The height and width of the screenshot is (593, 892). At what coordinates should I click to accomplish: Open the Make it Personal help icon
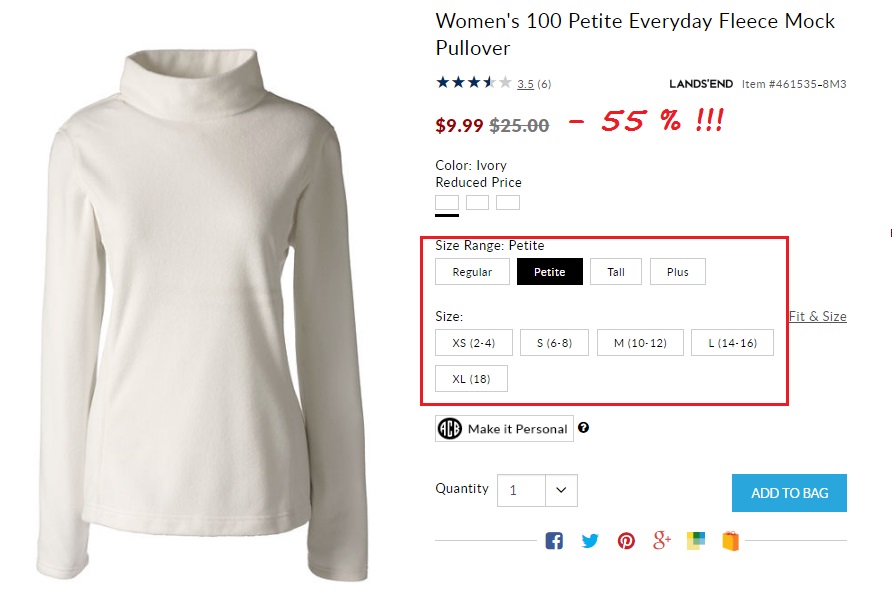pyautogui.click(x=584, y=428)
